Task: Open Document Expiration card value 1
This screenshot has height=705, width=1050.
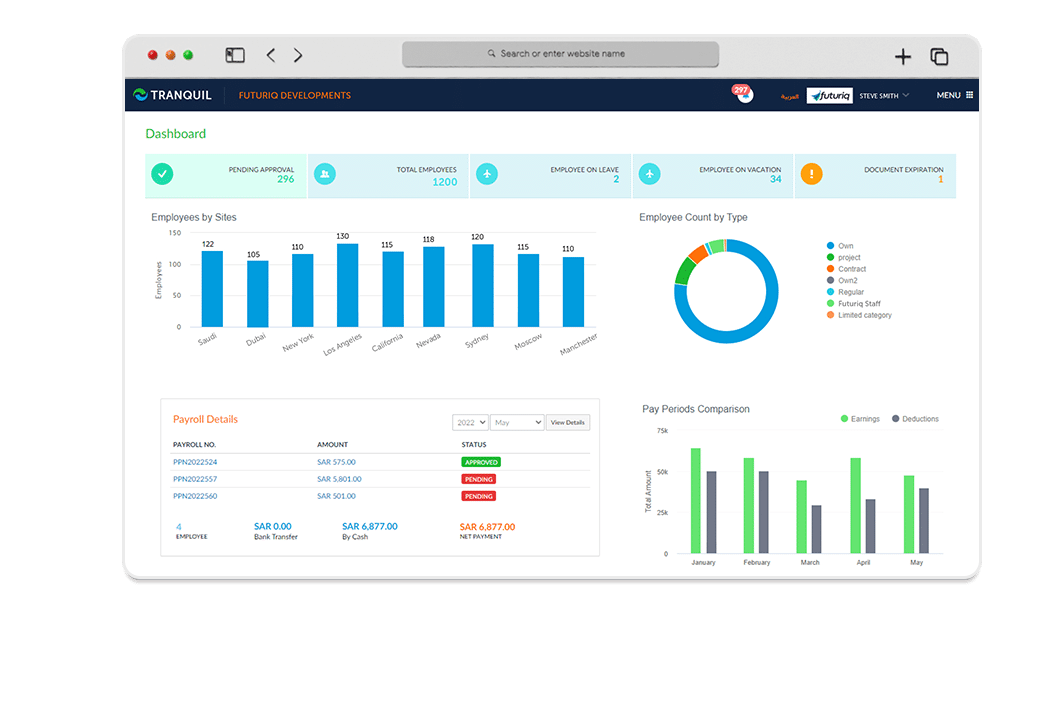Action: click(x=941, y=179)
